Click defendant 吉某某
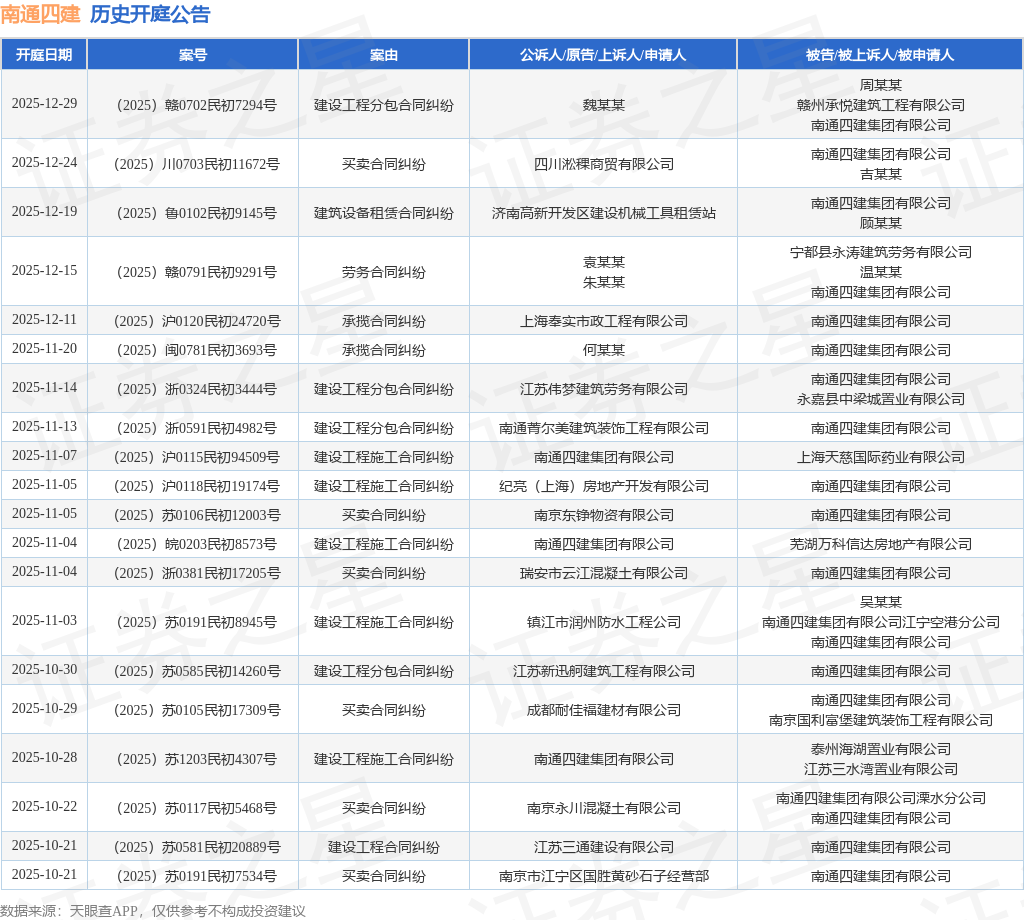Image resolution: width=1024 pixels, height=920 pixels. (880, 174)
